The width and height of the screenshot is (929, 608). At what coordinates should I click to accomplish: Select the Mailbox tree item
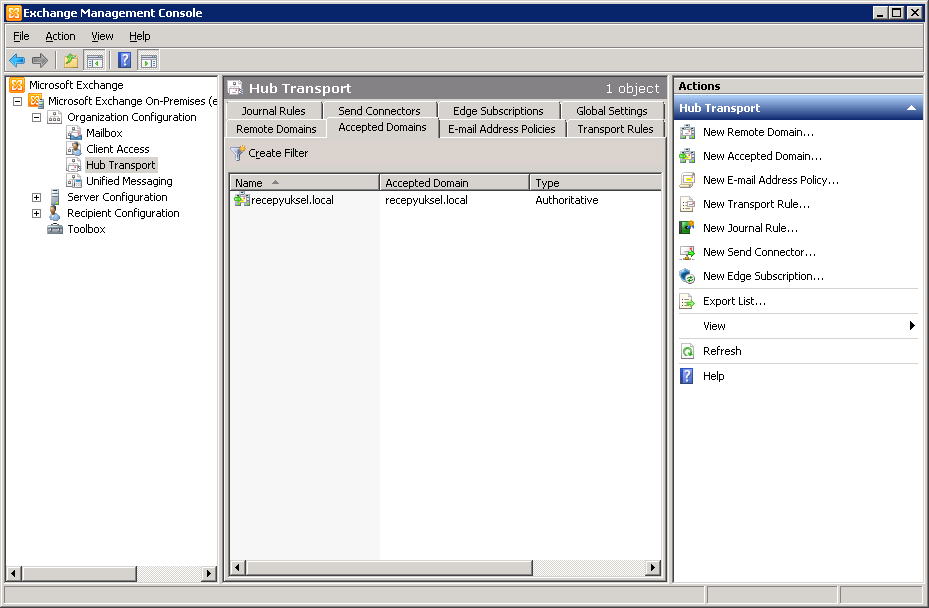[104, 133]
